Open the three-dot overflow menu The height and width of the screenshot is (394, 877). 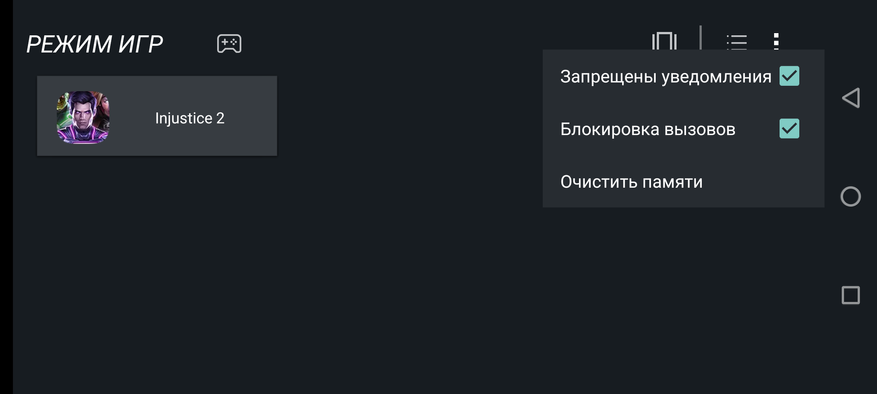click(776, 41)
